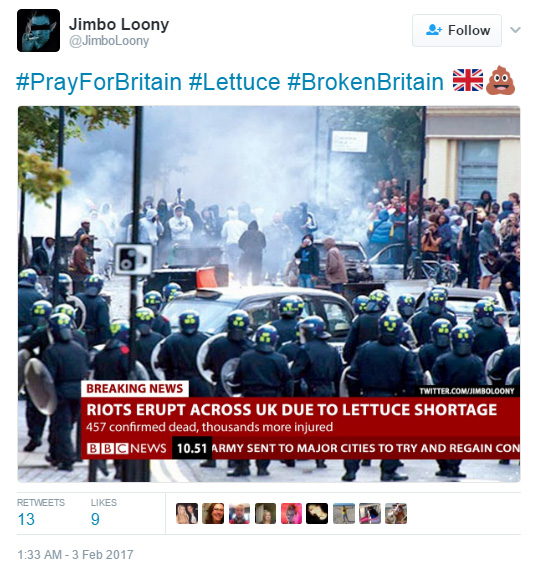Click the @JimboLoony handle

[x=109, y=41]
